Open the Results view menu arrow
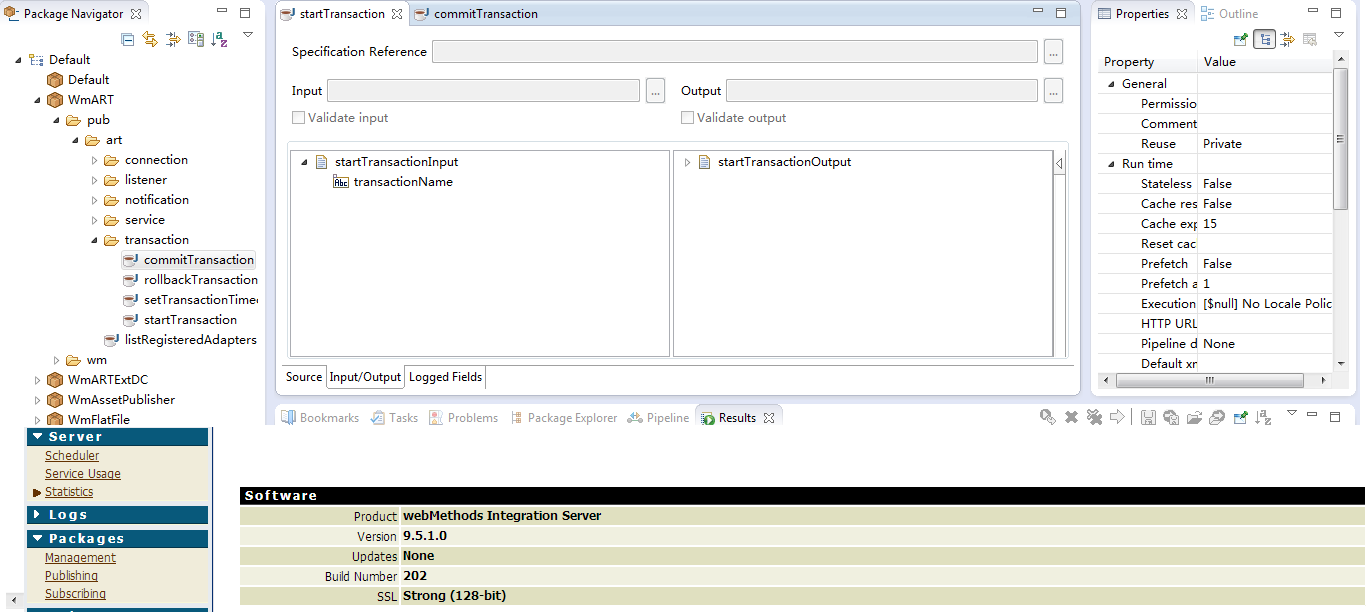1366x612 pixels. point(1292,413)
